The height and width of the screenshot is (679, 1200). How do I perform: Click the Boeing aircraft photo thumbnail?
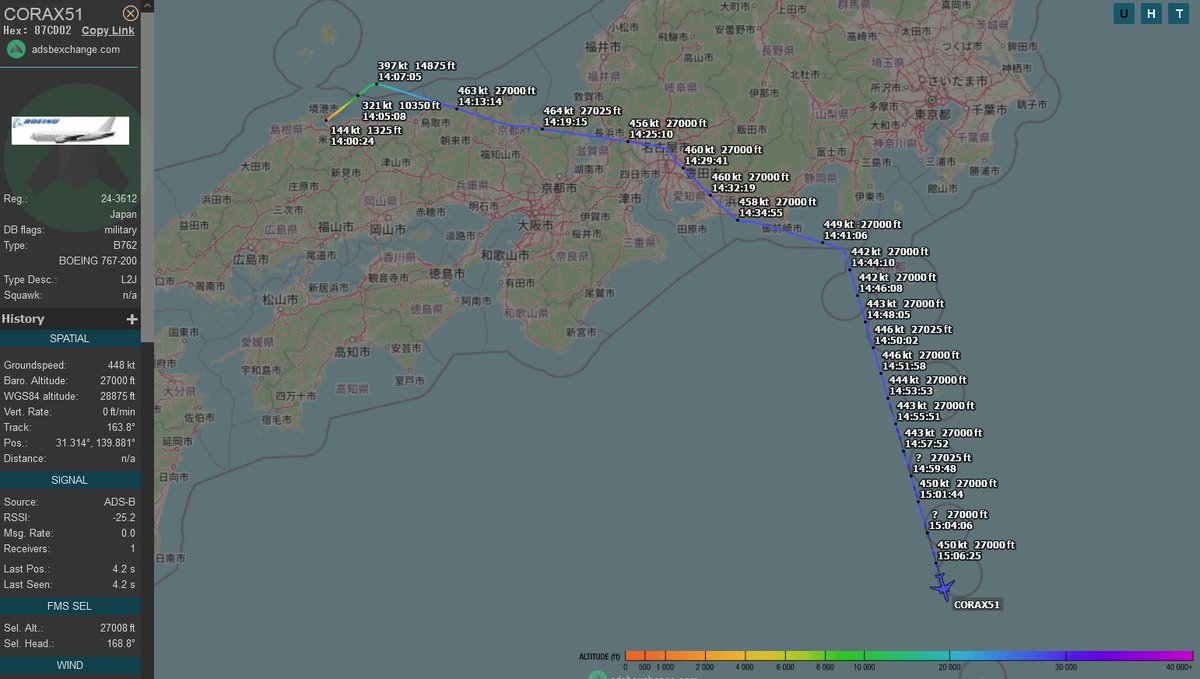[70, 130]
